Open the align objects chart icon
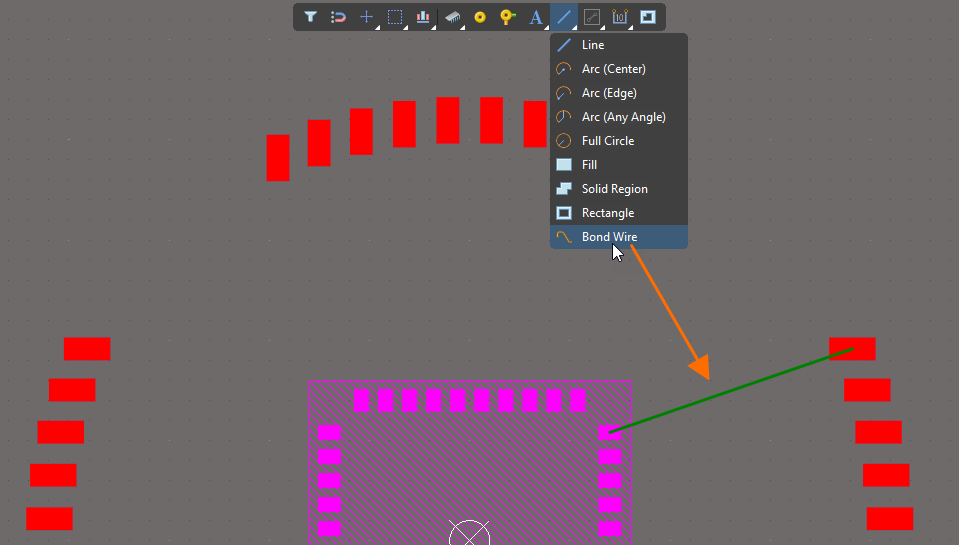Viewport: 959px width, 545px height. click(x=423, y=17)
